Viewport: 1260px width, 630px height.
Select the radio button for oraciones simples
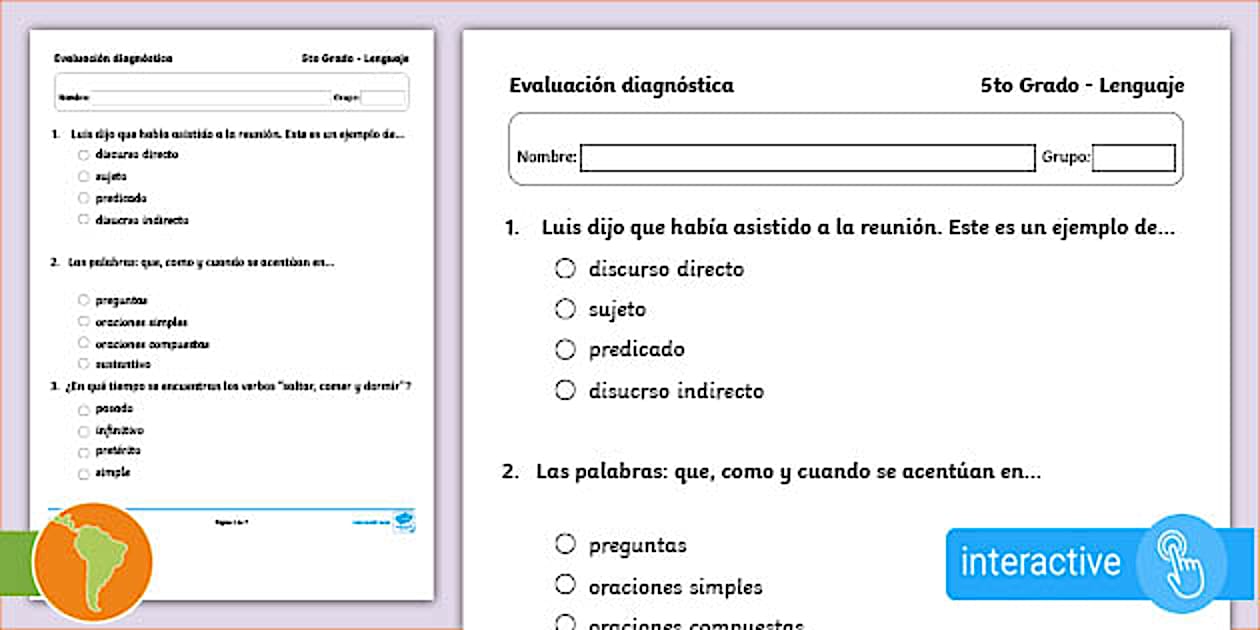coord(565,586)
